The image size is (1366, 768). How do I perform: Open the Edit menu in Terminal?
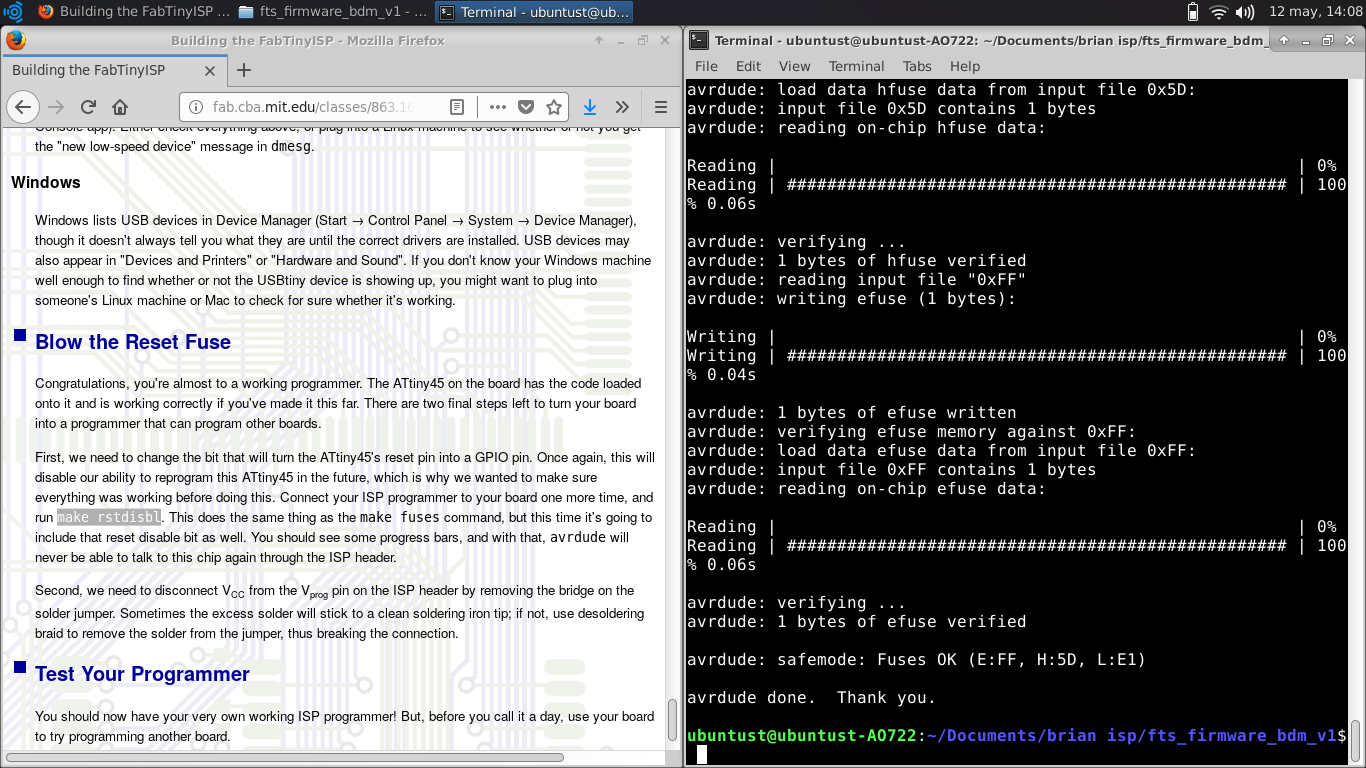pyautogui.click(x=748, y=66)
